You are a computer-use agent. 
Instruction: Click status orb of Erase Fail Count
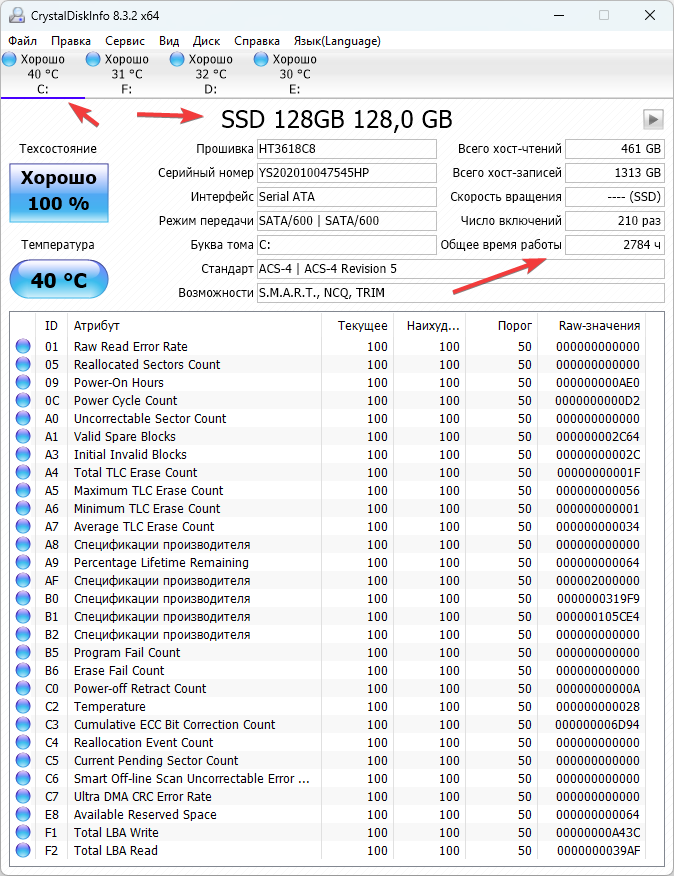23,670
